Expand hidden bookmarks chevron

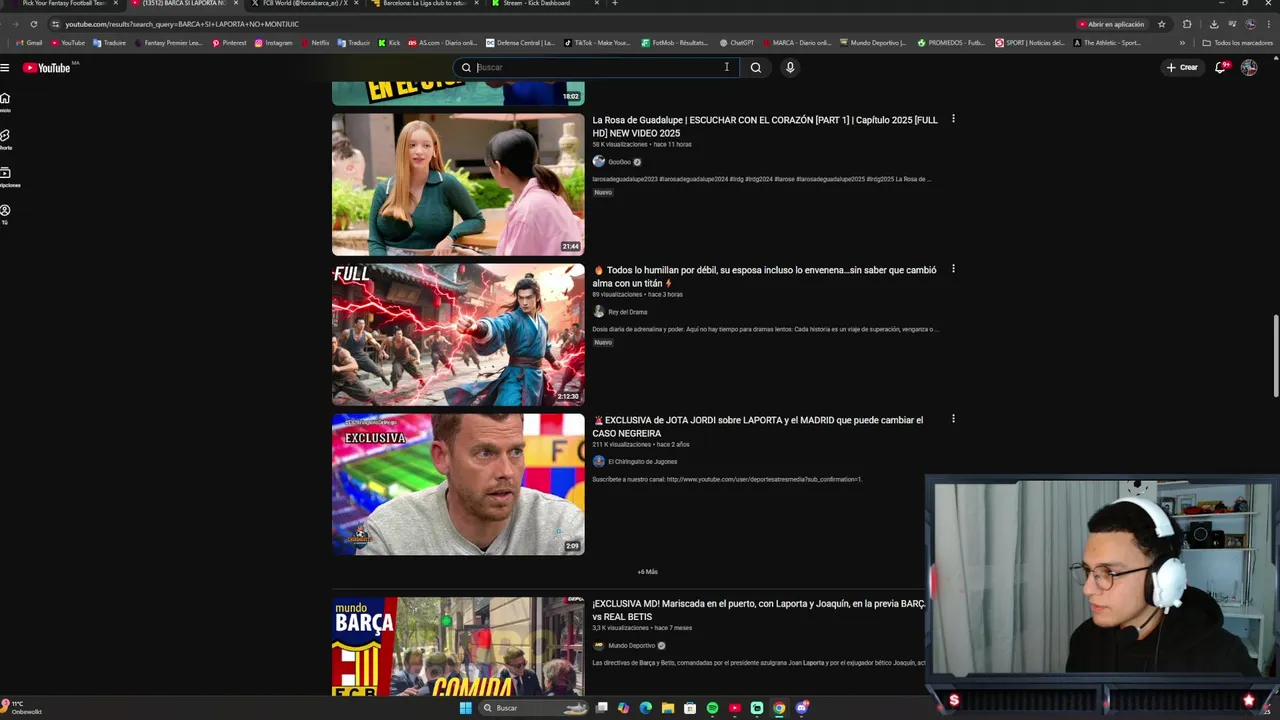(1182, 43)
